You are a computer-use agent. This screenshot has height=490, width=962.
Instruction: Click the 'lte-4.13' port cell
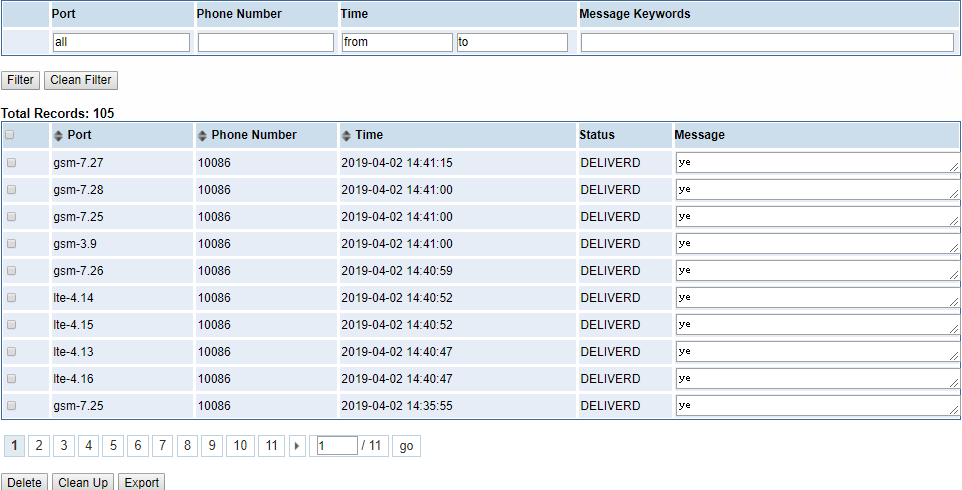[73, 352]
